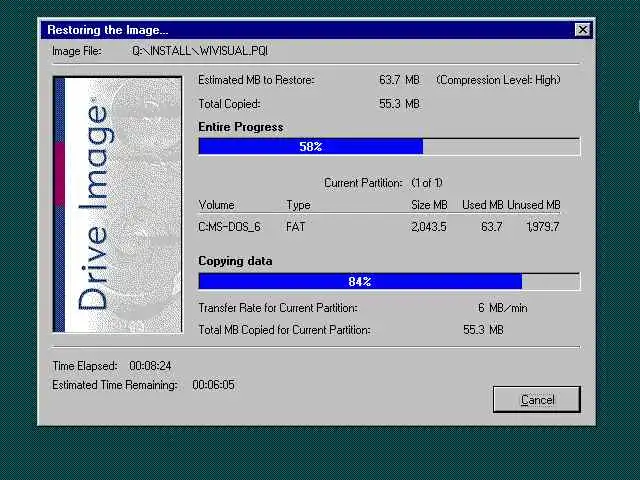Click the 'Used MB' column header

[x=482, y=205]
